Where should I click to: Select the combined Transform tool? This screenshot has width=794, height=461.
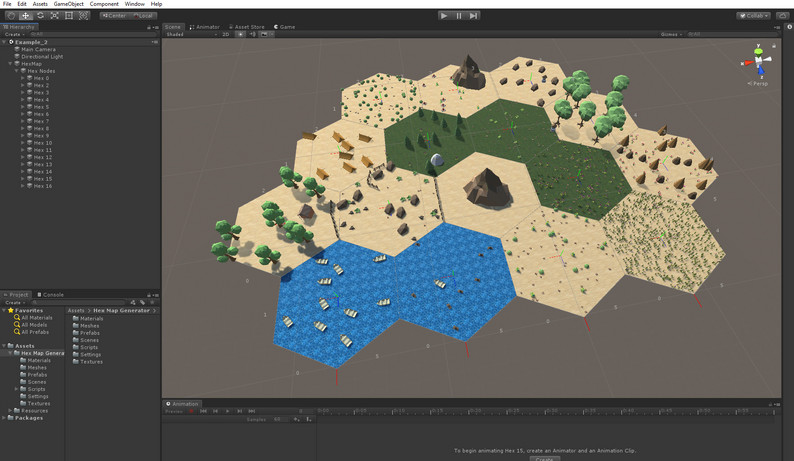pyautogui.click(x=84, y=16)
